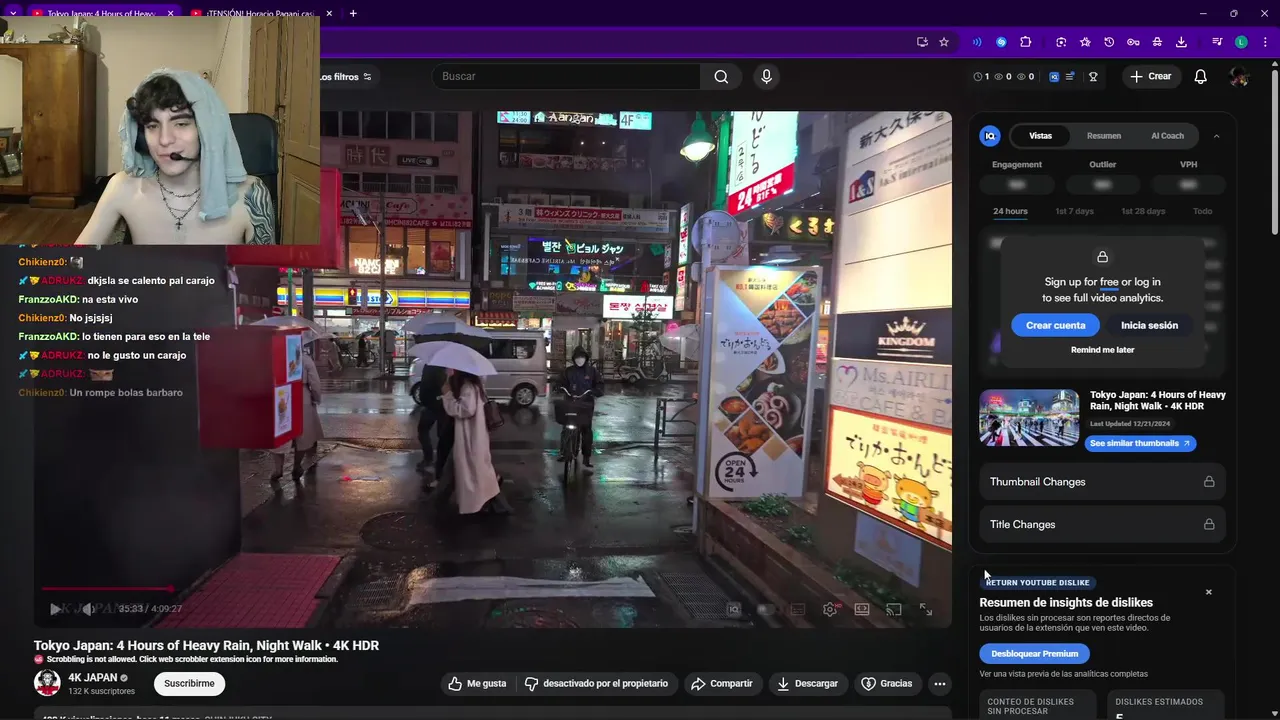Enter fullscreen video mode
Screen dimensions: 1280x720
[926, 609]
